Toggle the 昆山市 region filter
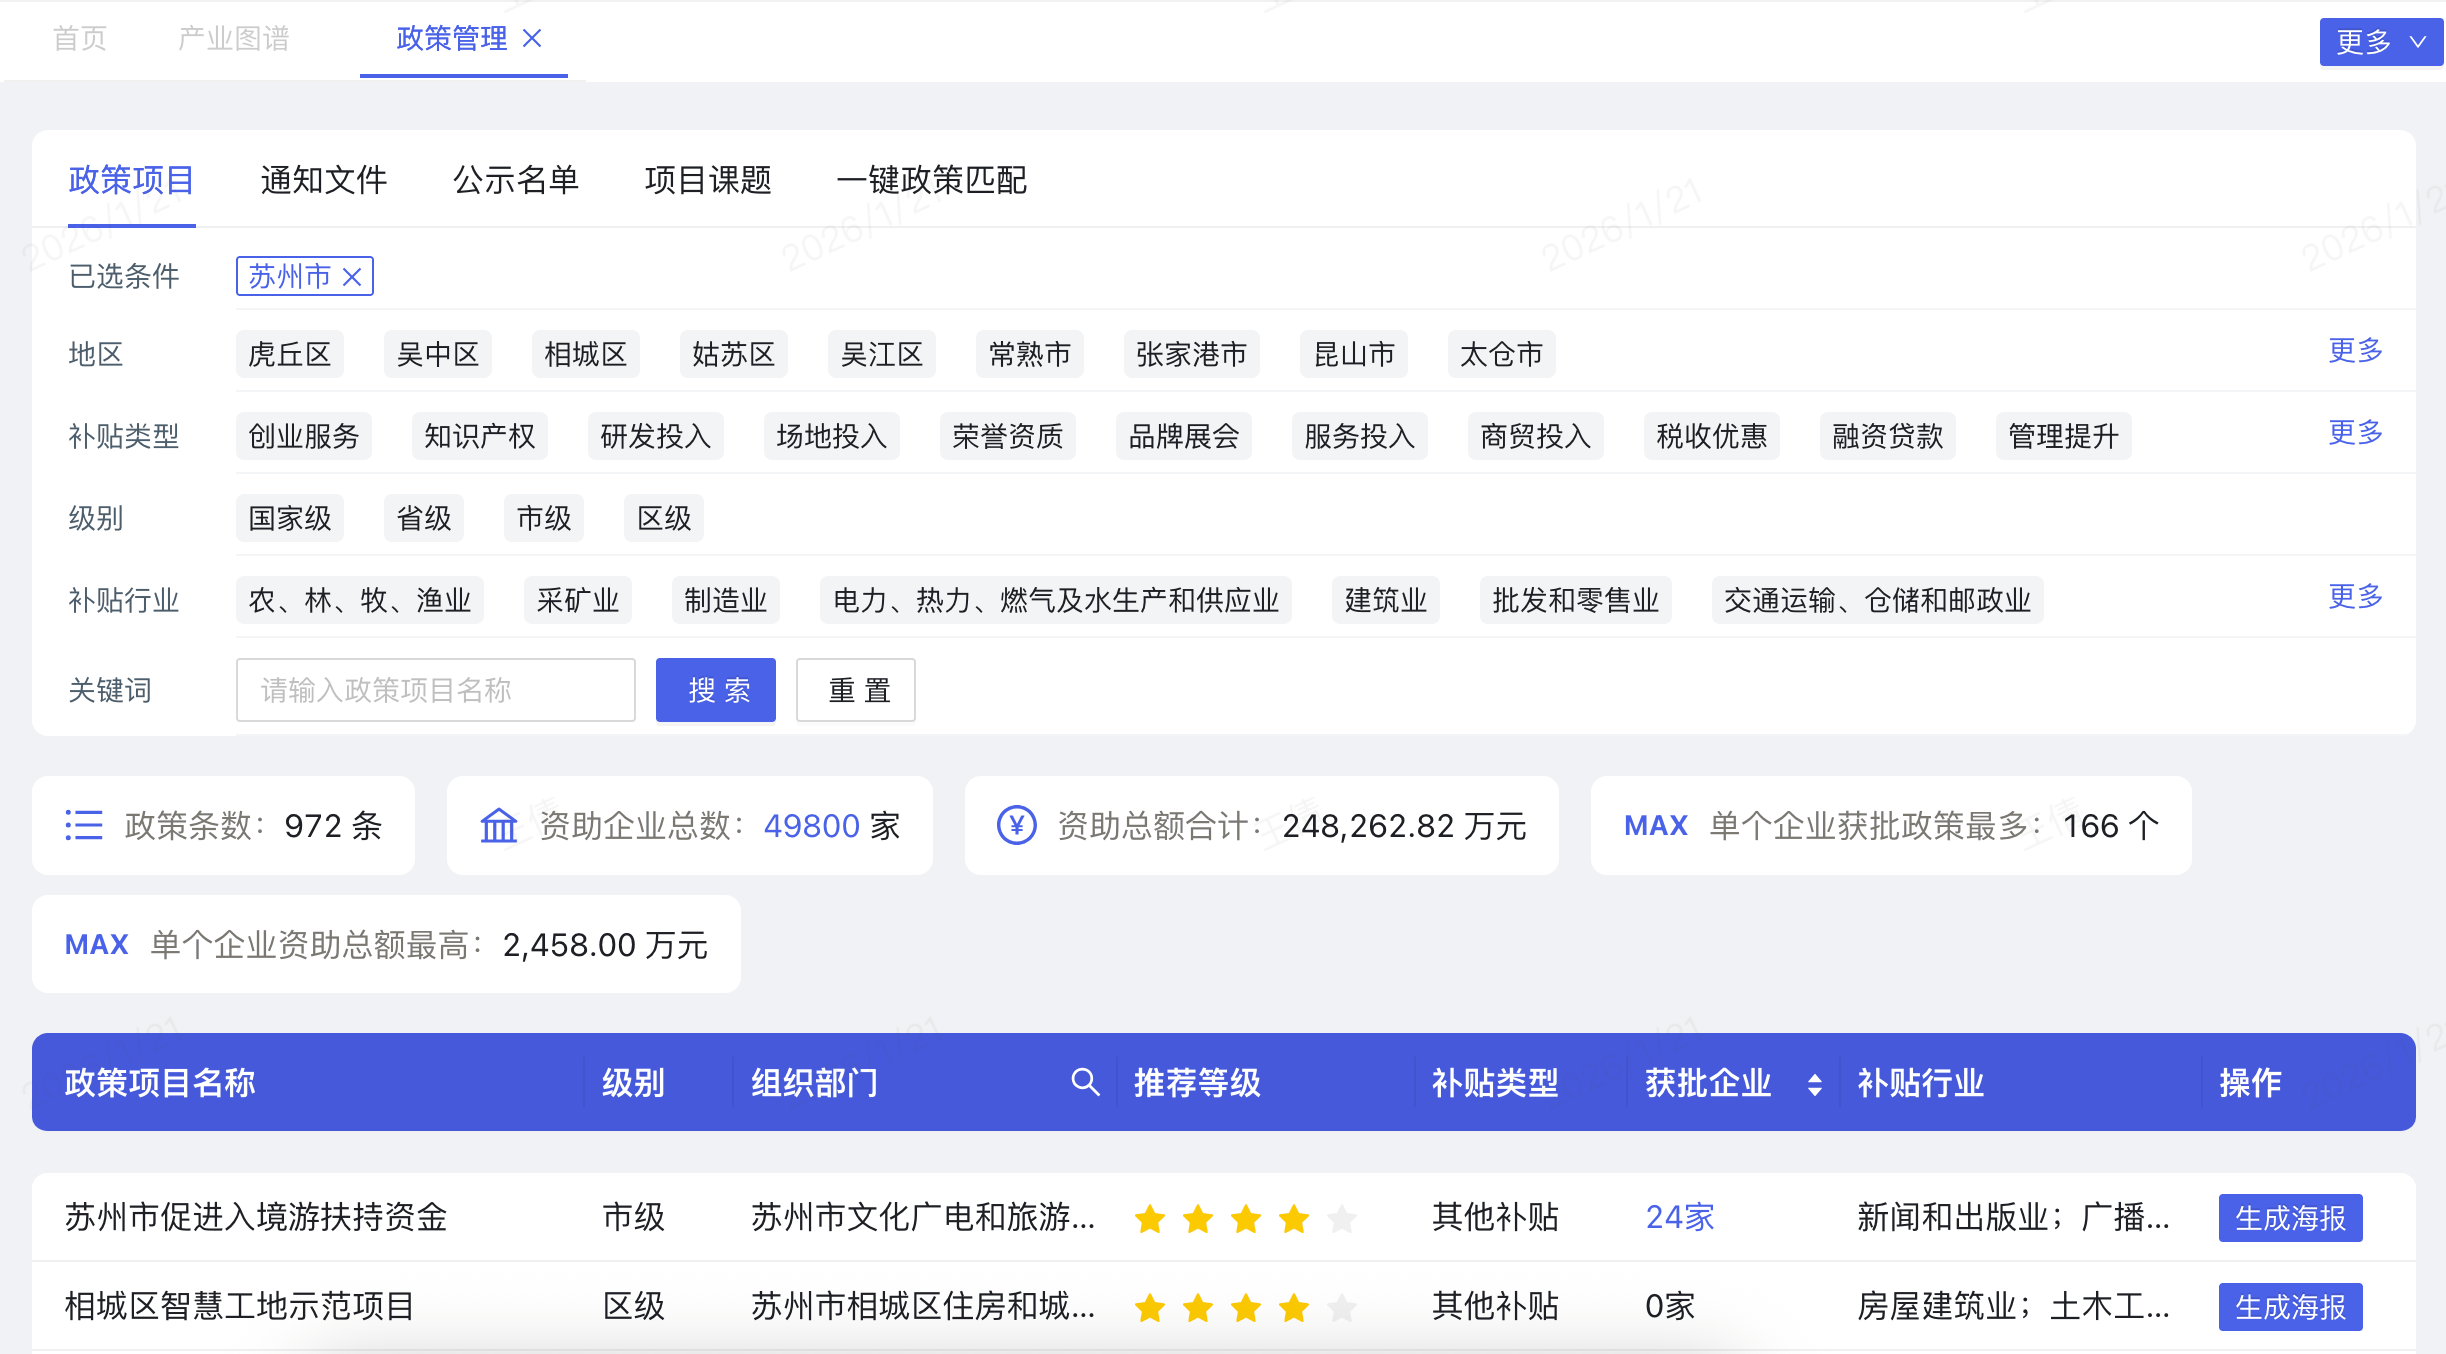 pos(1353,354)
